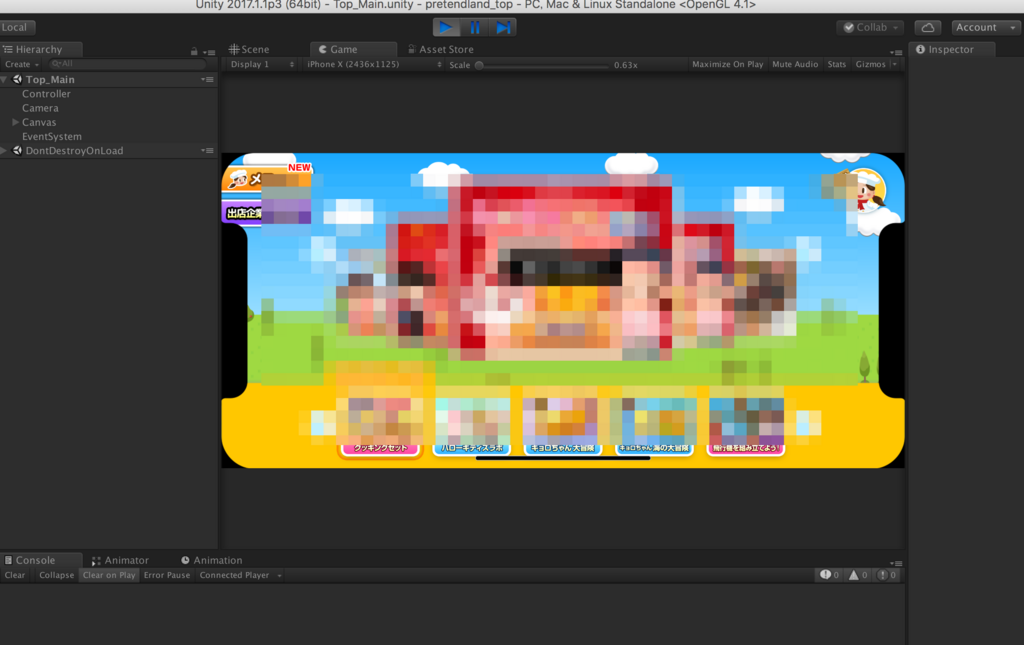Screen dimensions: 1024x645
Task: Open the Create dropdown in Hierarchy
Action: coord(22,64)
